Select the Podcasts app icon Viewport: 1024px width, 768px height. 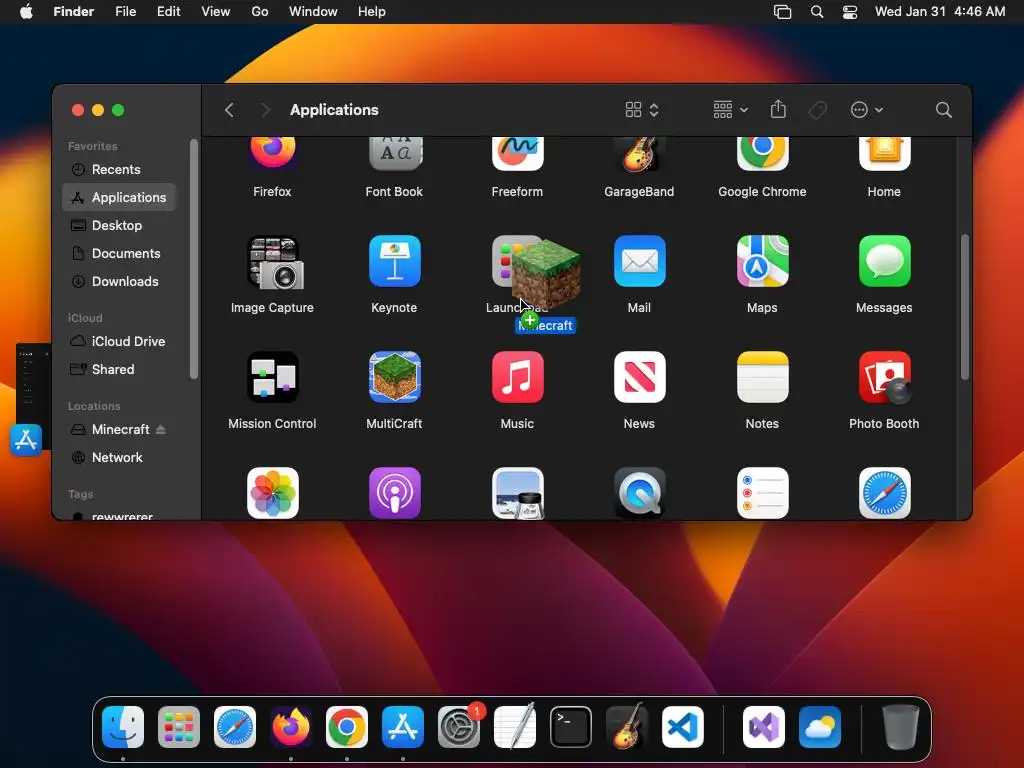(x=395, y=493)
